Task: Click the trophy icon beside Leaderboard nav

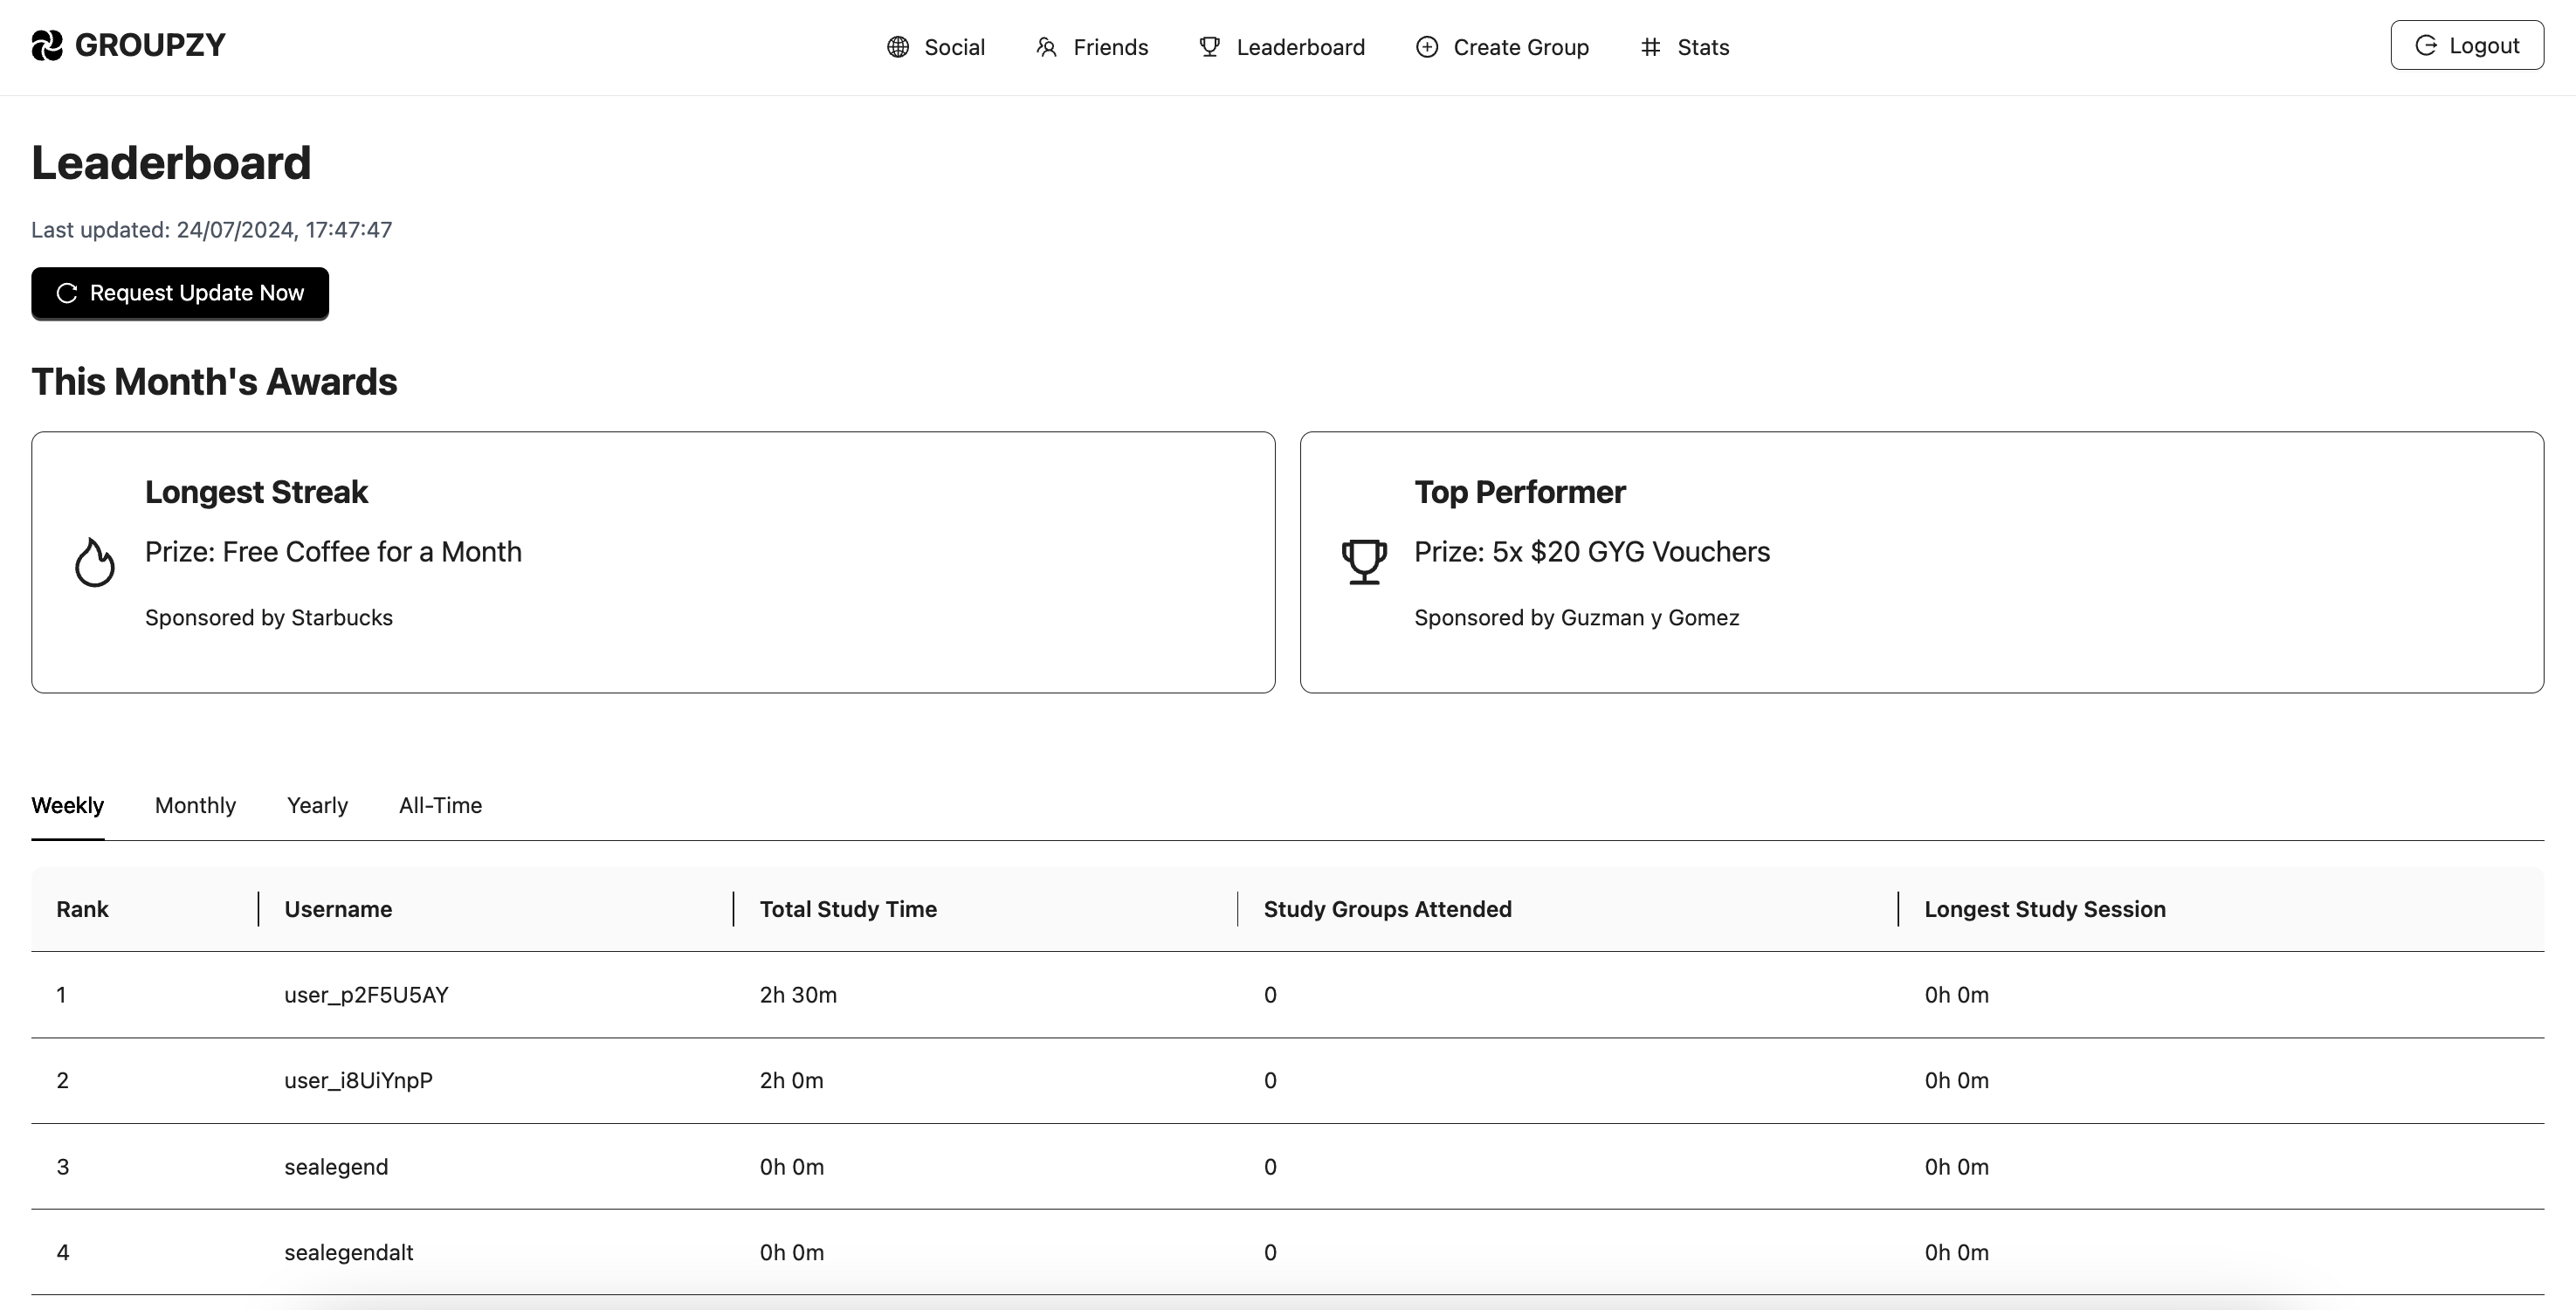Action: coord(1209,47)
